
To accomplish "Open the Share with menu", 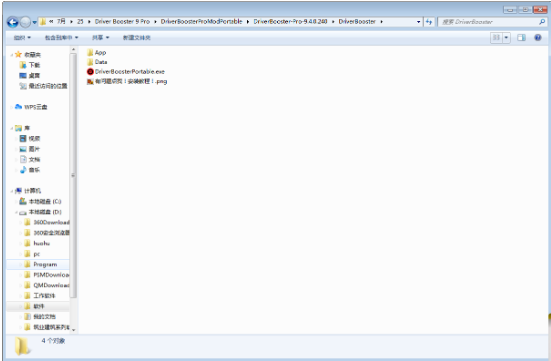I will pos(101,38).
